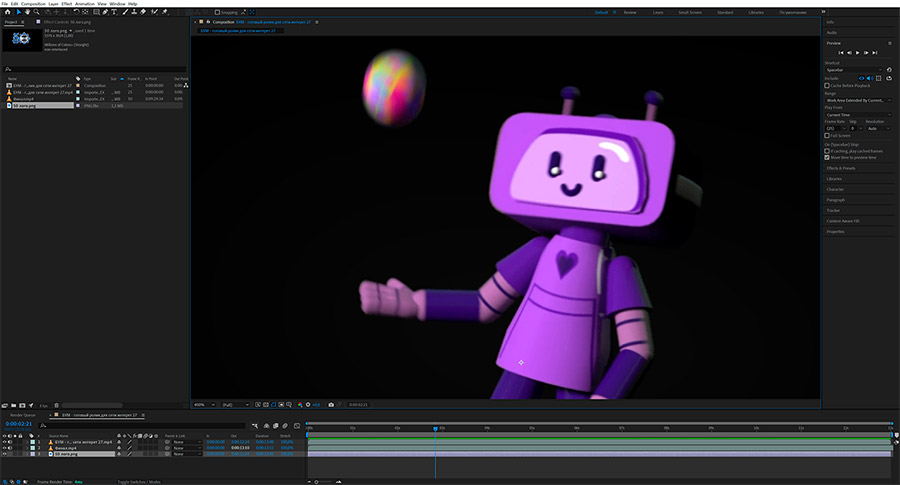Select the Home icon in the toolbar
This screenshot has height=485, width=900.
[x=6, y=12]
